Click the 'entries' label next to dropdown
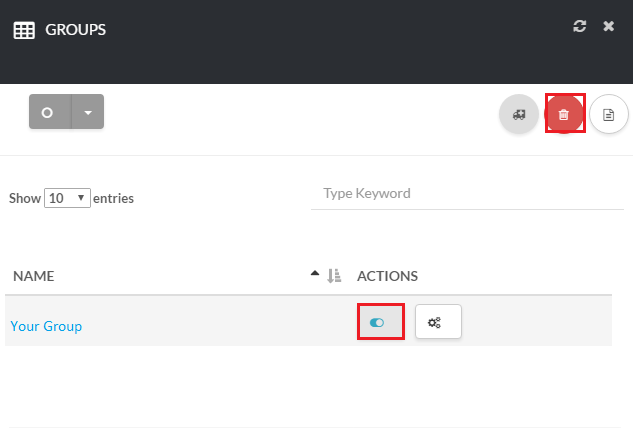 113,198
